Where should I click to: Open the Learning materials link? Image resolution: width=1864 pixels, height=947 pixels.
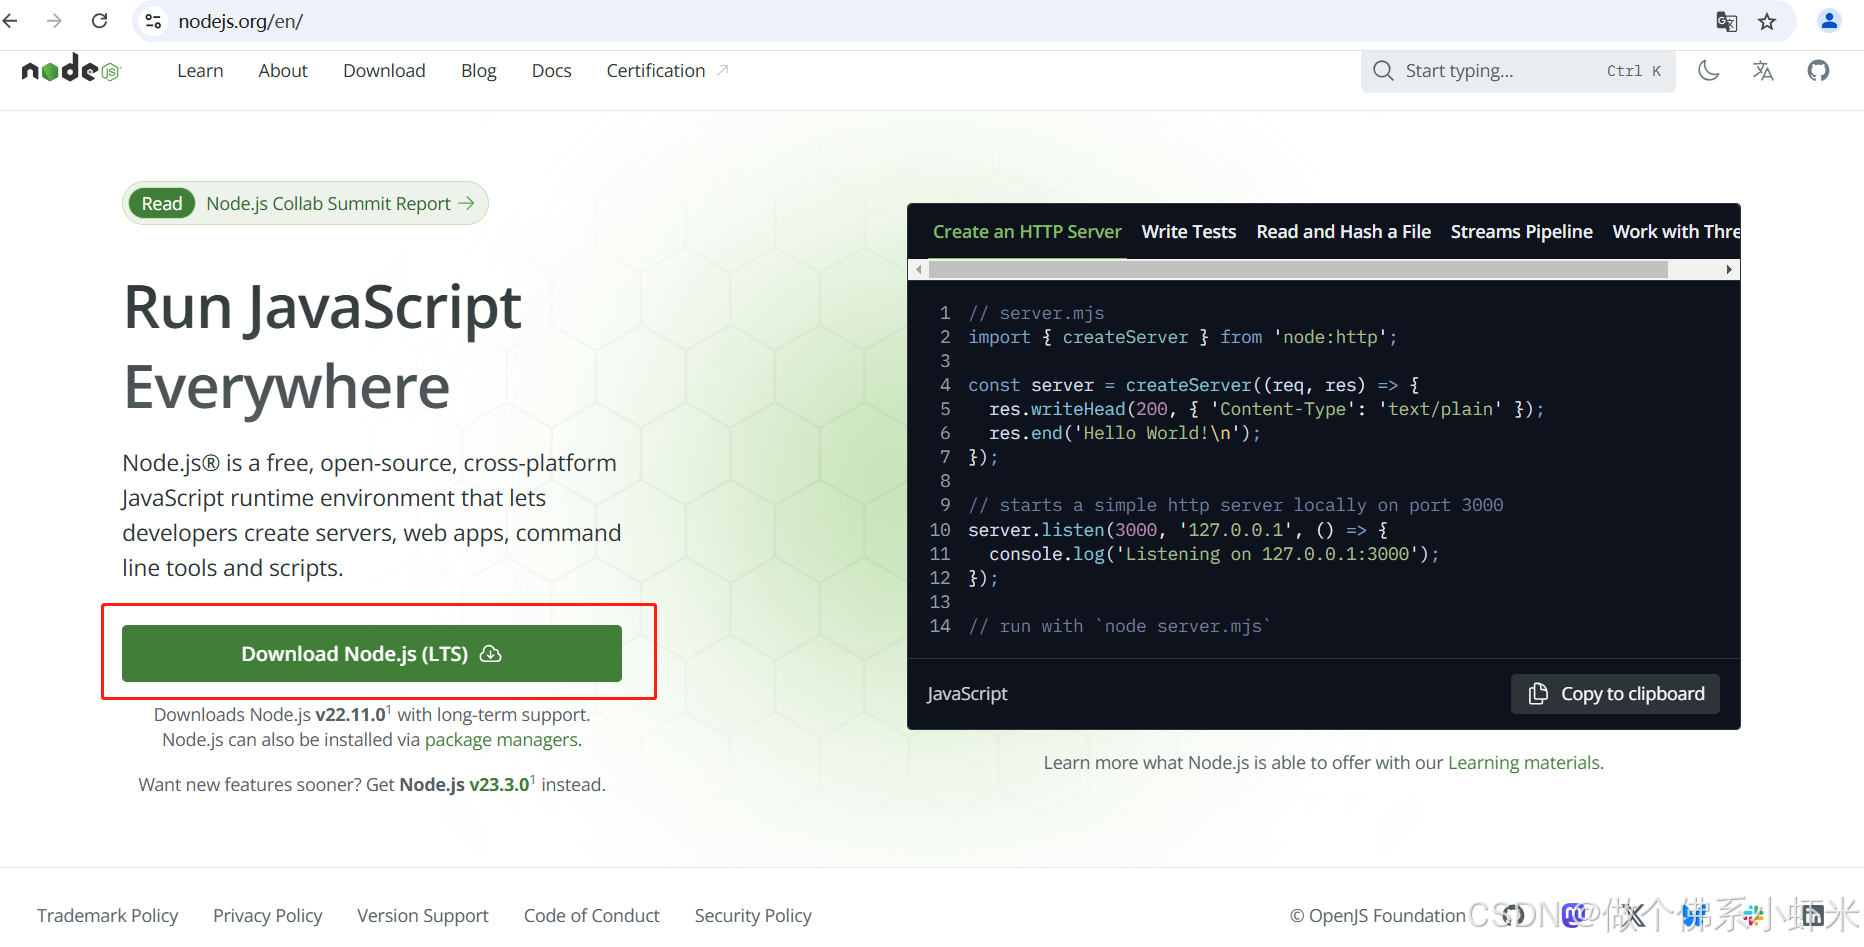click(1524, 763)
